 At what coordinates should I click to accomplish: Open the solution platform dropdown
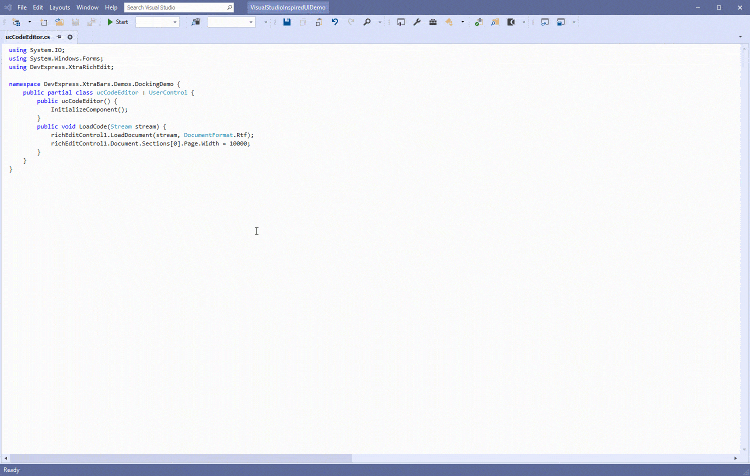pos(231,21)
